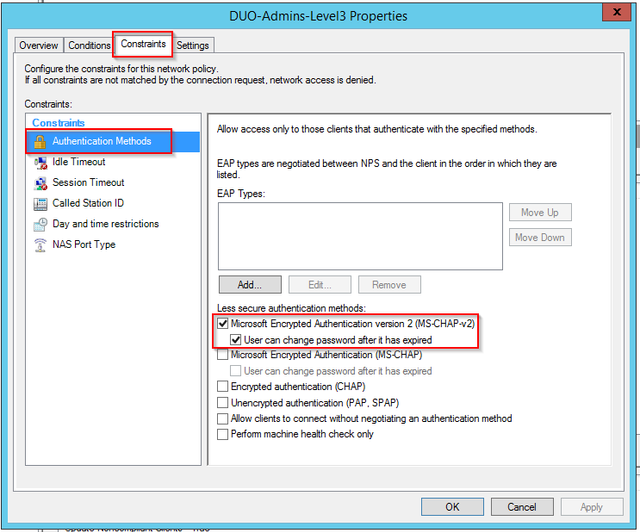Click the Authentication Methods lock icon
Image resolution: width=640 pixels, height=532 pixels.
40,142
